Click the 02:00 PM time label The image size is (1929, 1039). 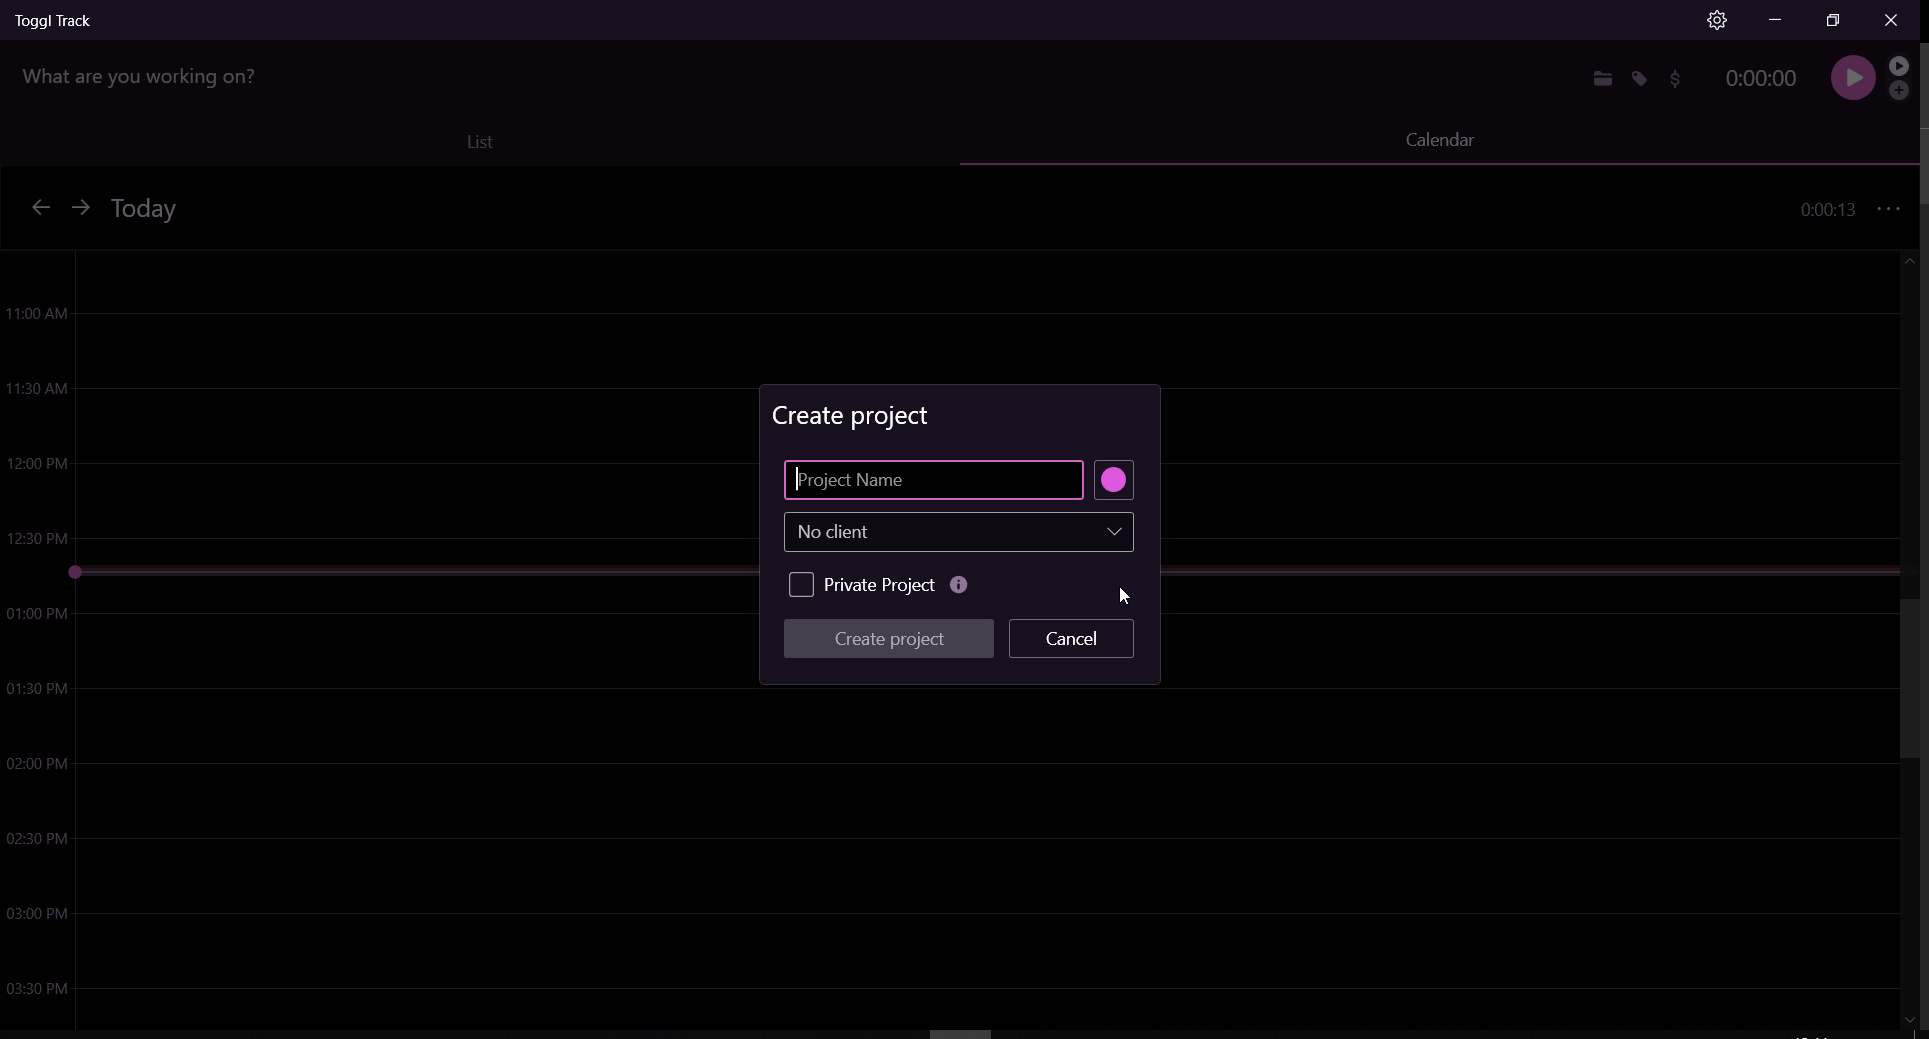37,764
